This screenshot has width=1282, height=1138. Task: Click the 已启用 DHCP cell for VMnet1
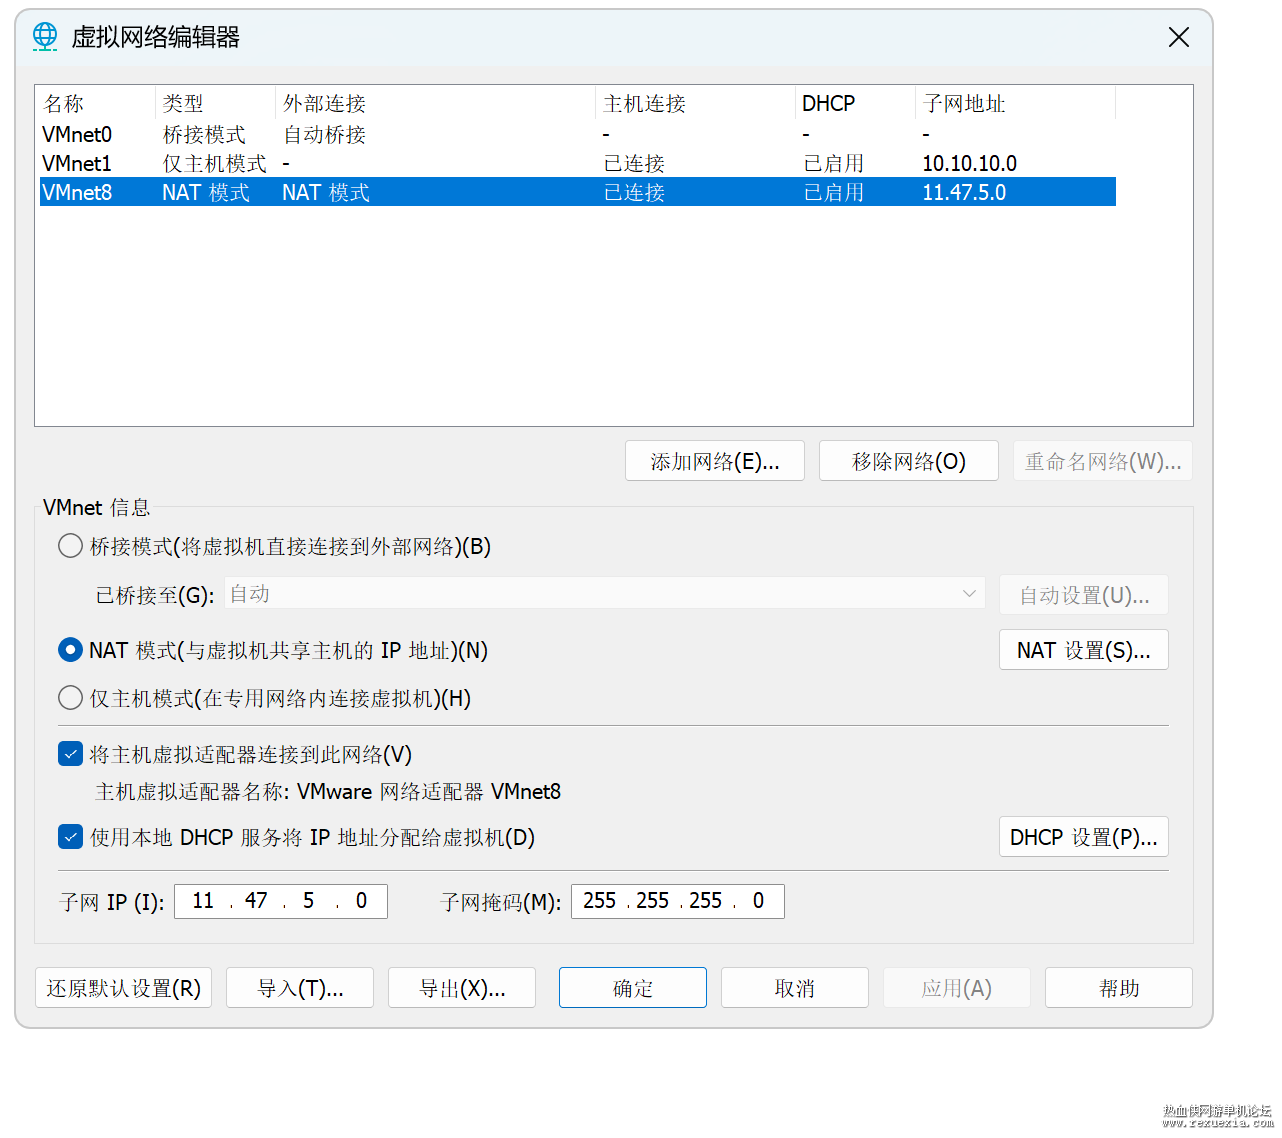834,163
